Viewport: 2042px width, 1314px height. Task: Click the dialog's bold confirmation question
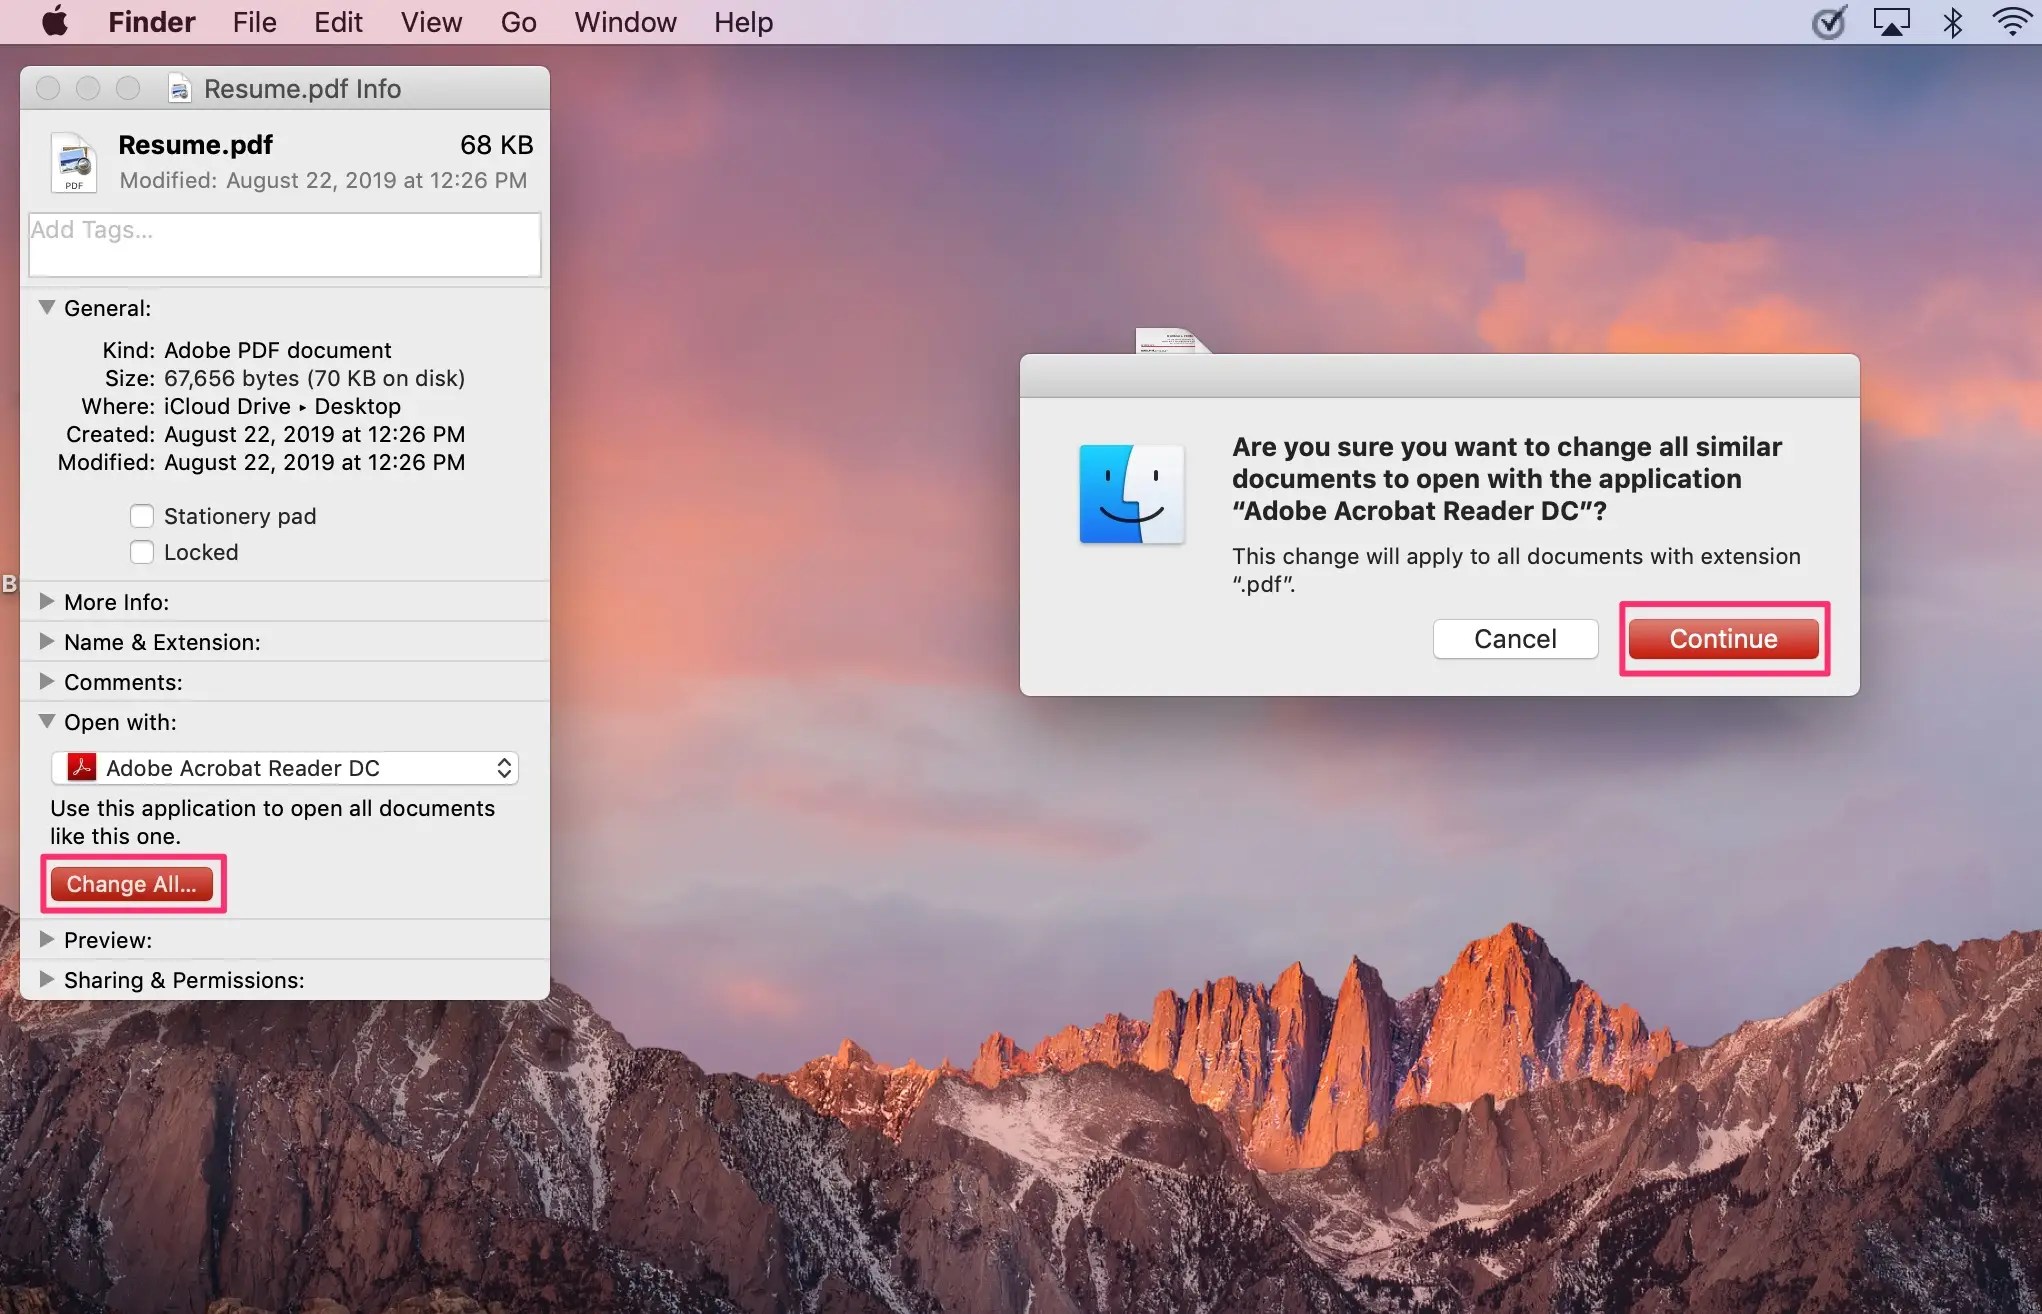(1507, 479)
